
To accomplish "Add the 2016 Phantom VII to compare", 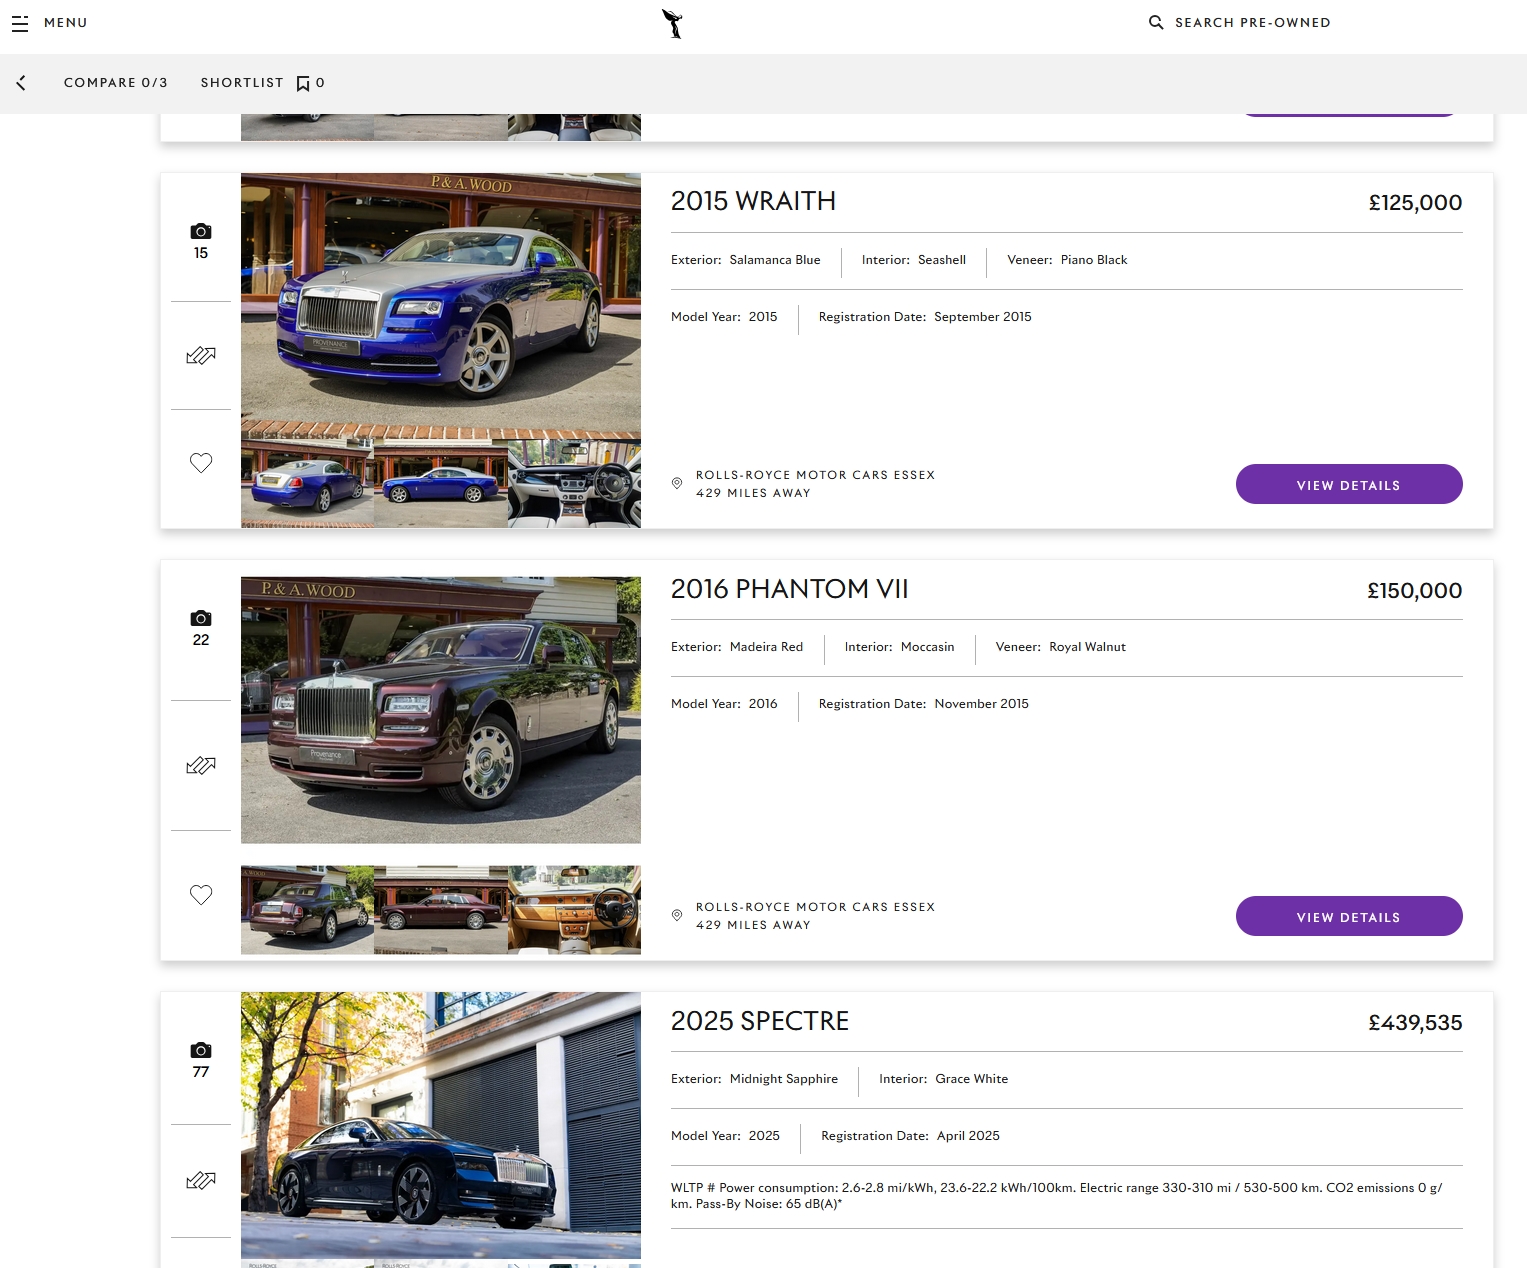I will [x=201, y=766].
